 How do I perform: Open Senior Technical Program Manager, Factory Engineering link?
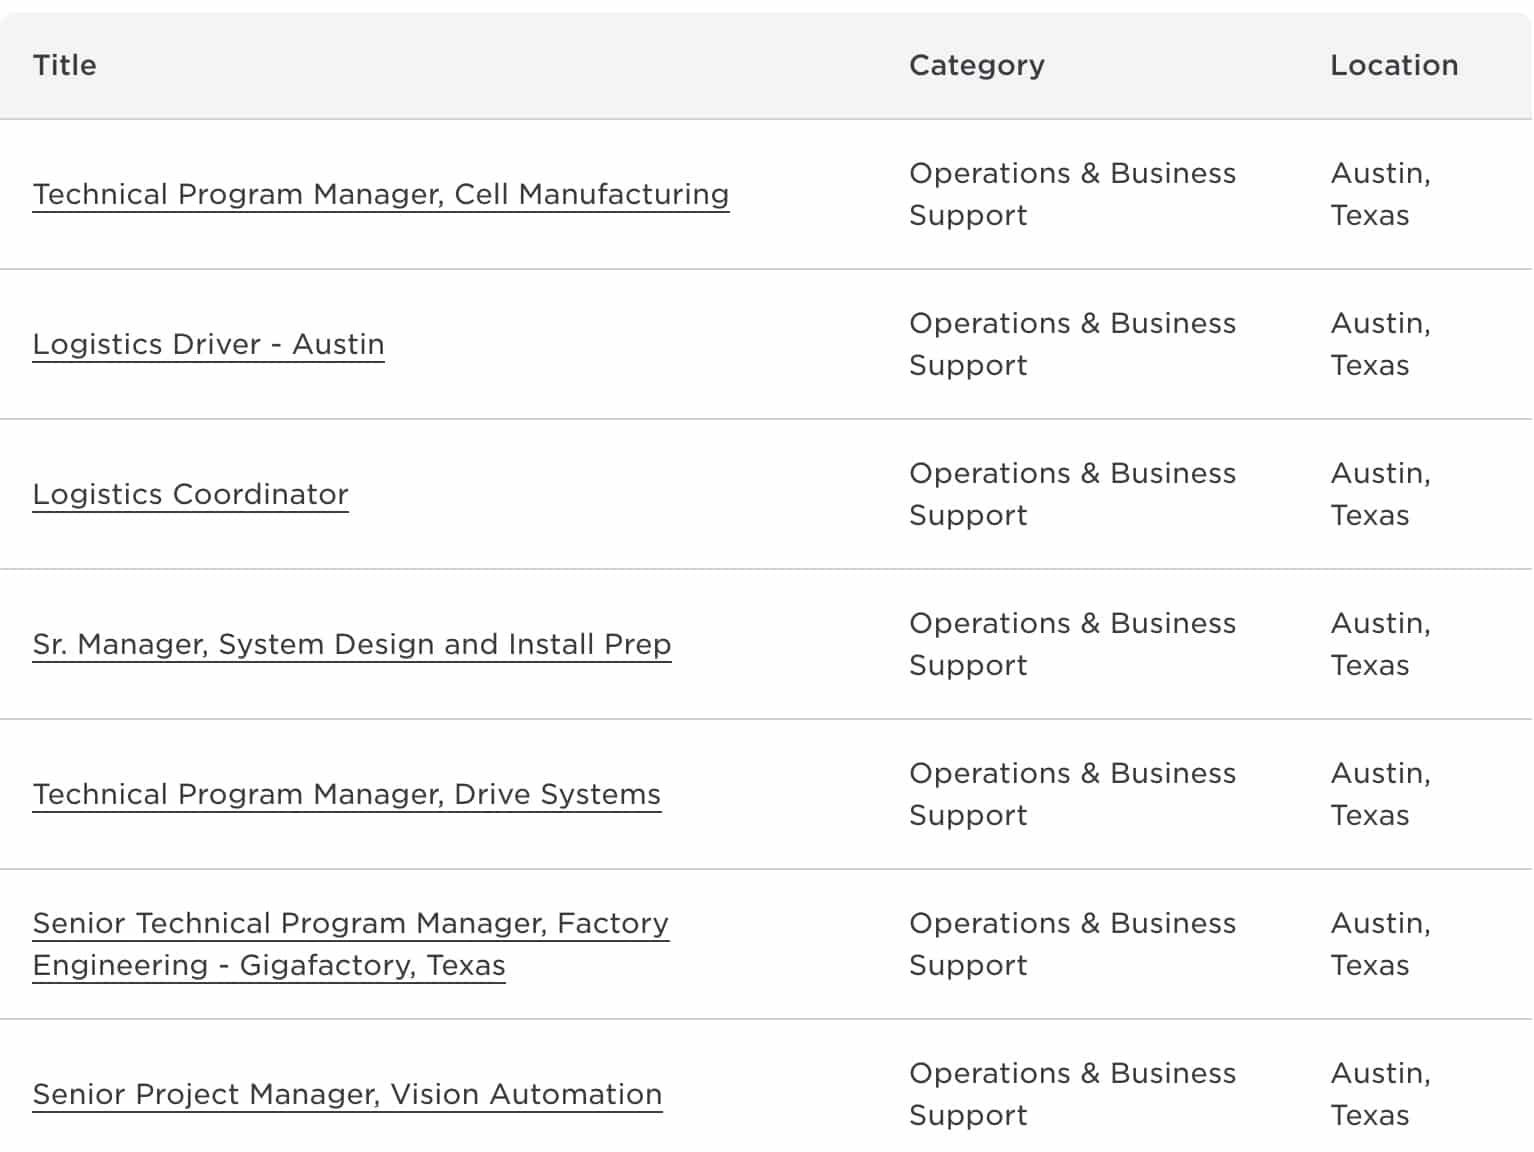click(x=350, y=924)
